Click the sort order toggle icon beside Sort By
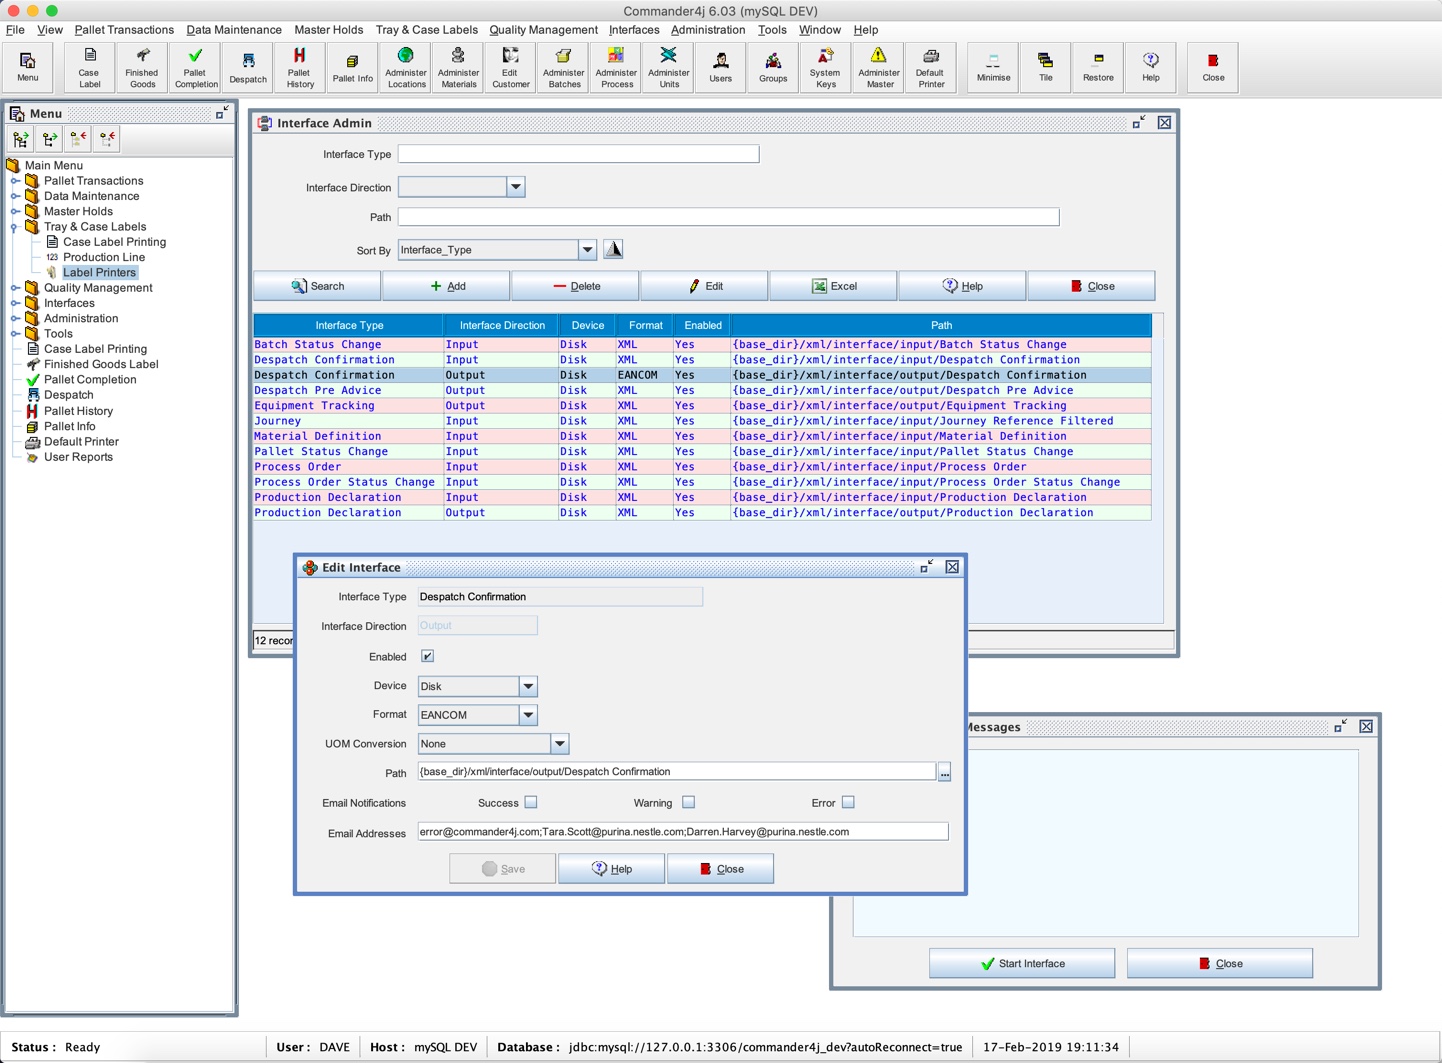 614,250
